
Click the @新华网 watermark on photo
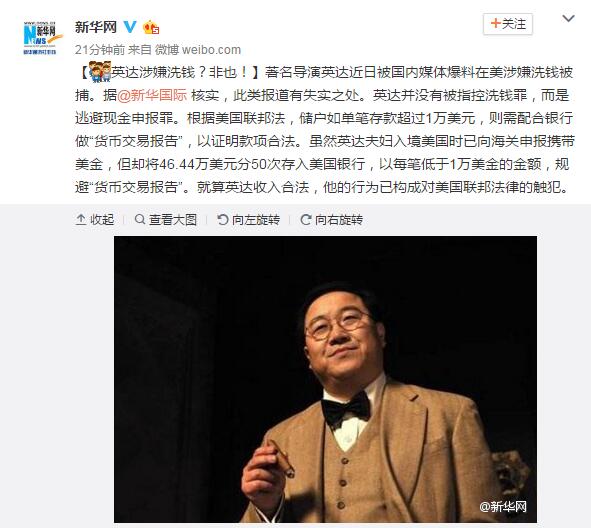[x=502, y=507]
